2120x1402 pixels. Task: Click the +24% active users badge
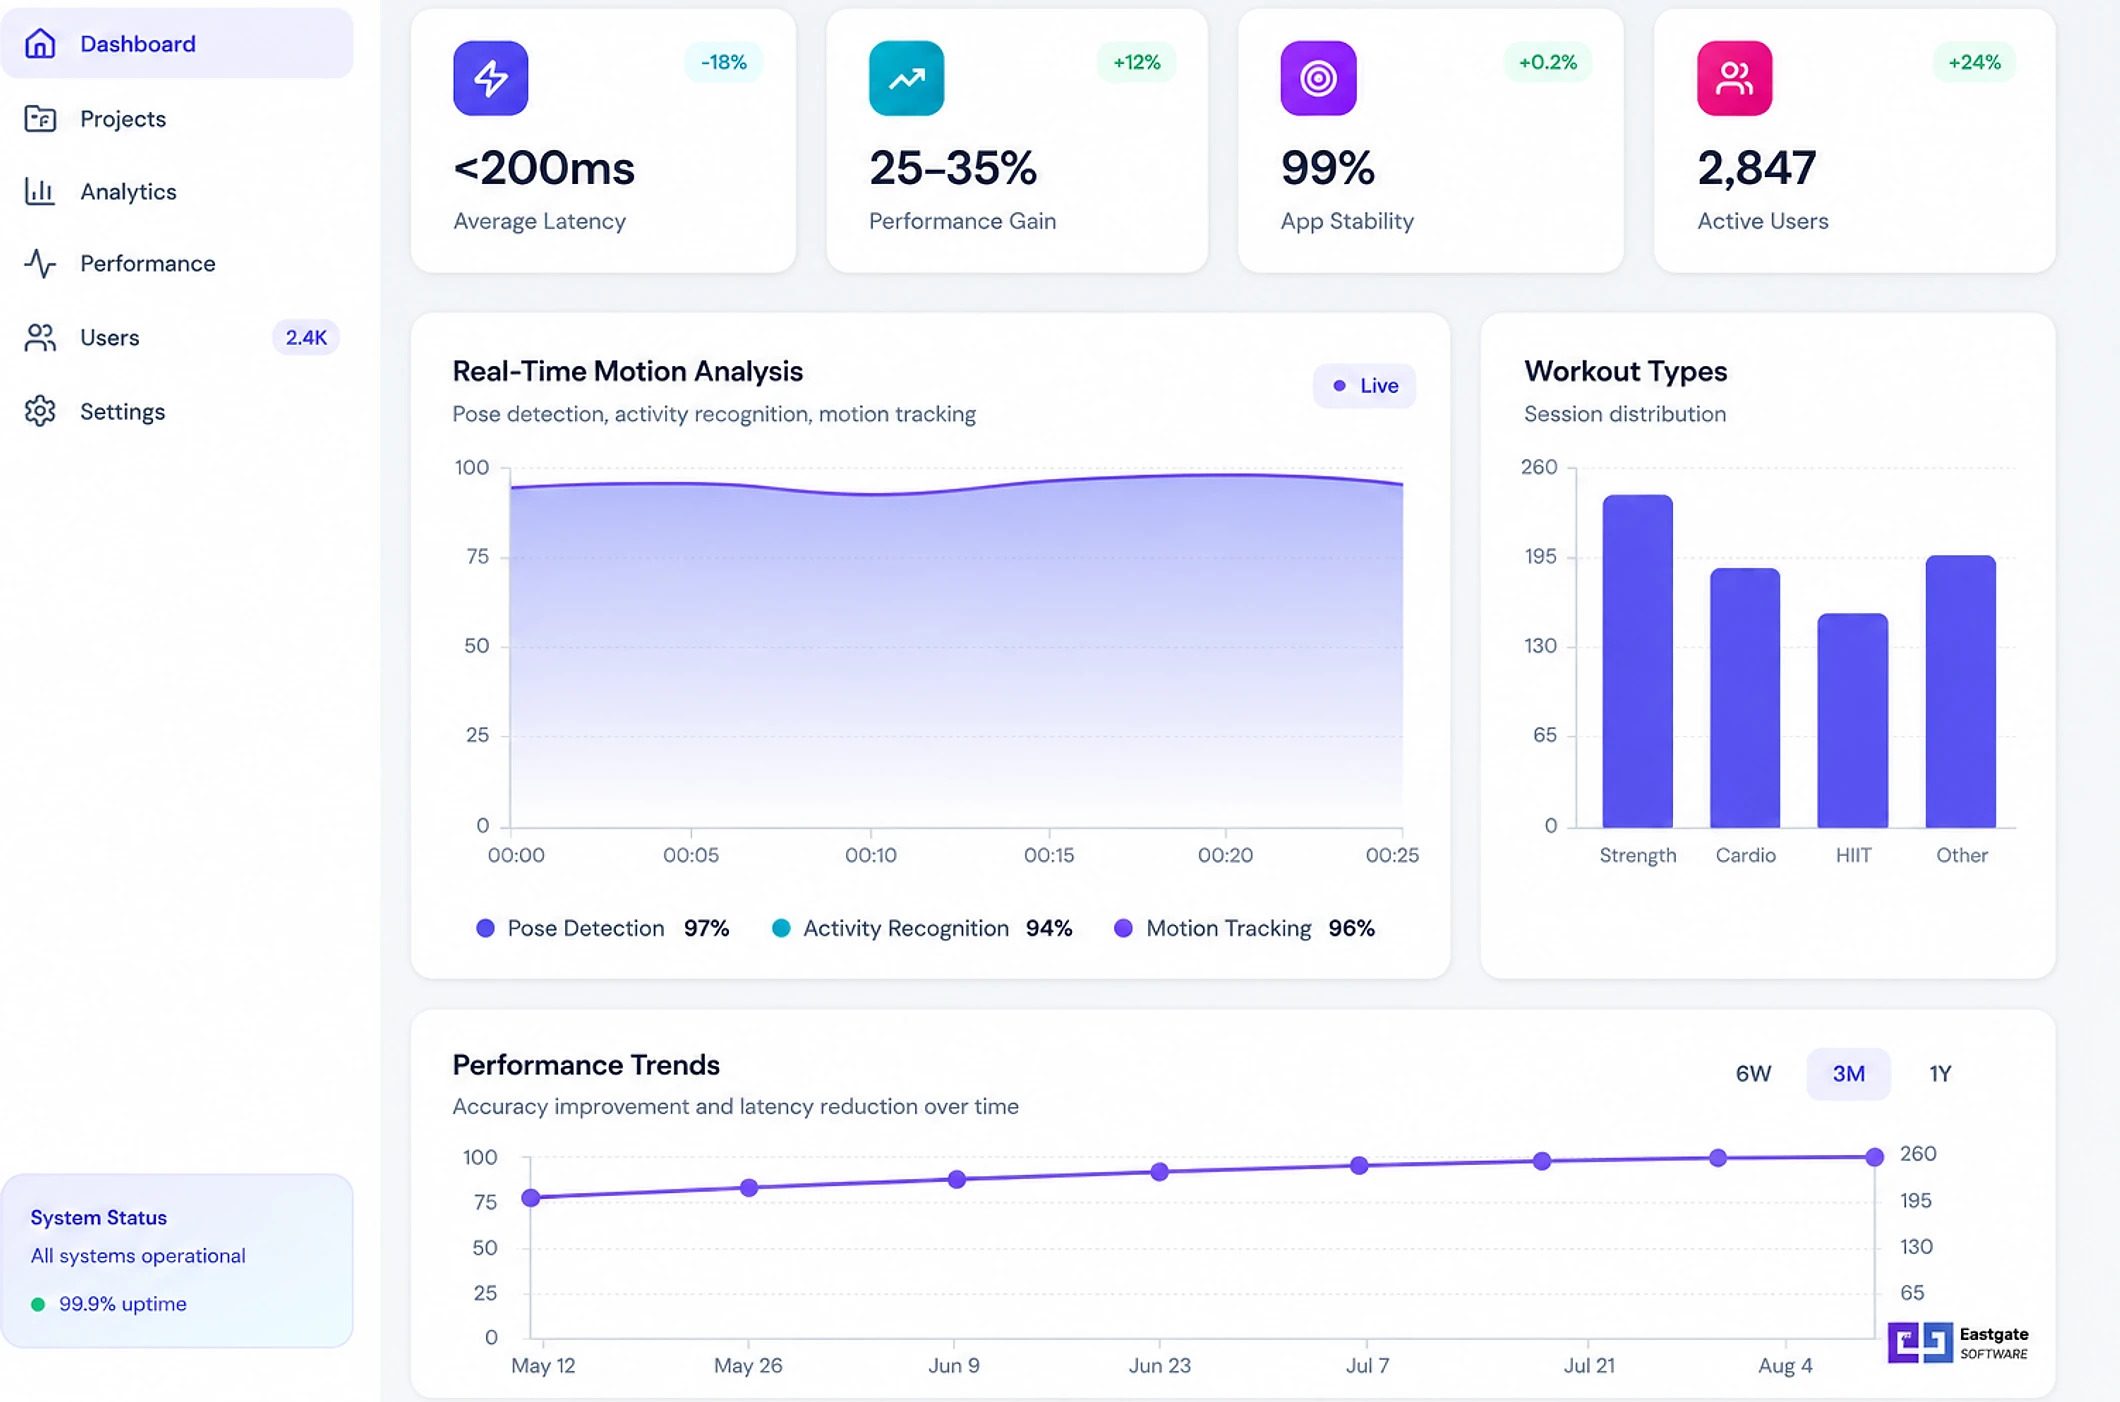tap(1974, 62)
